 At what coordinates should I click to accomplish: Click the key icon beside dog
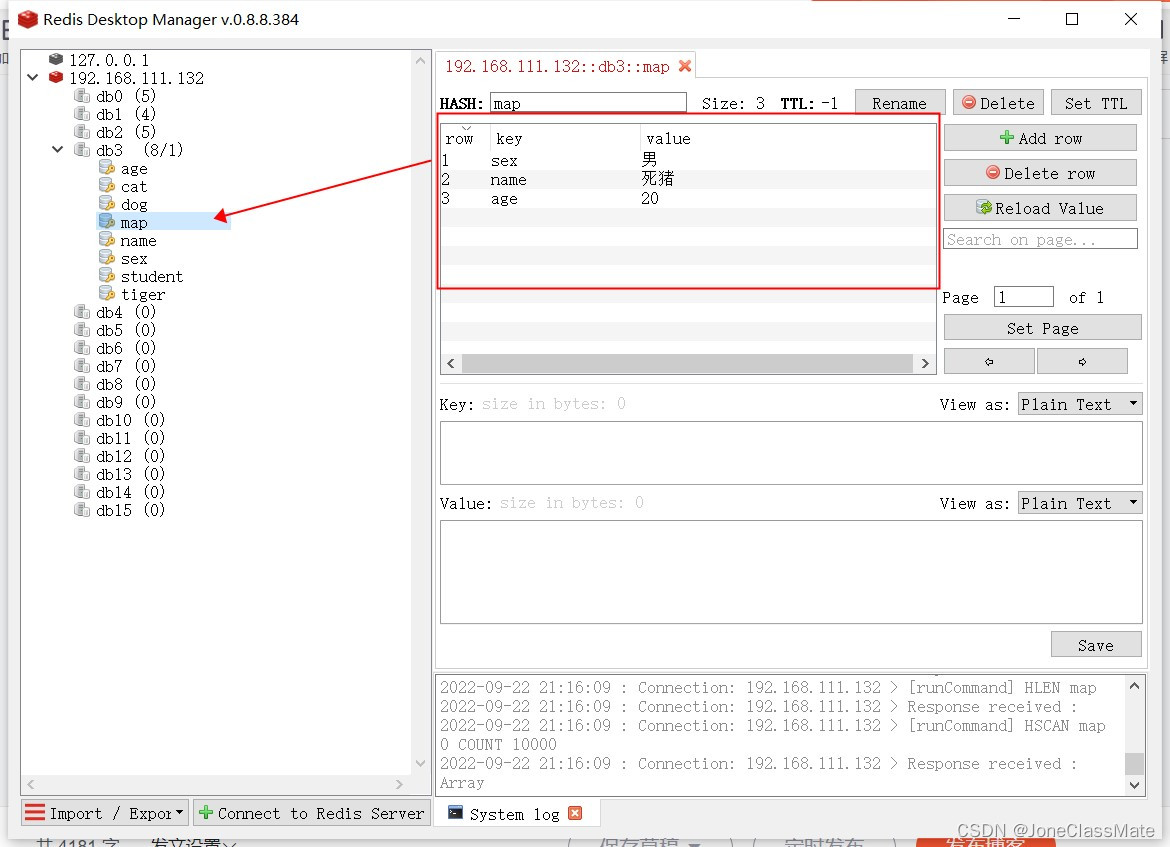(107, 204)
